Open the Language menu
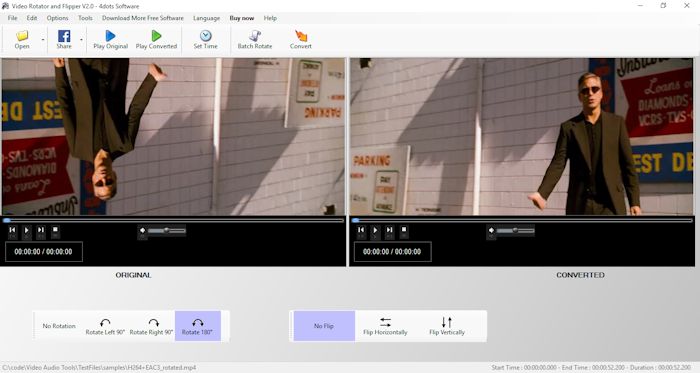The height and width of the screenshot is (373, 700). tap(206, 18)
